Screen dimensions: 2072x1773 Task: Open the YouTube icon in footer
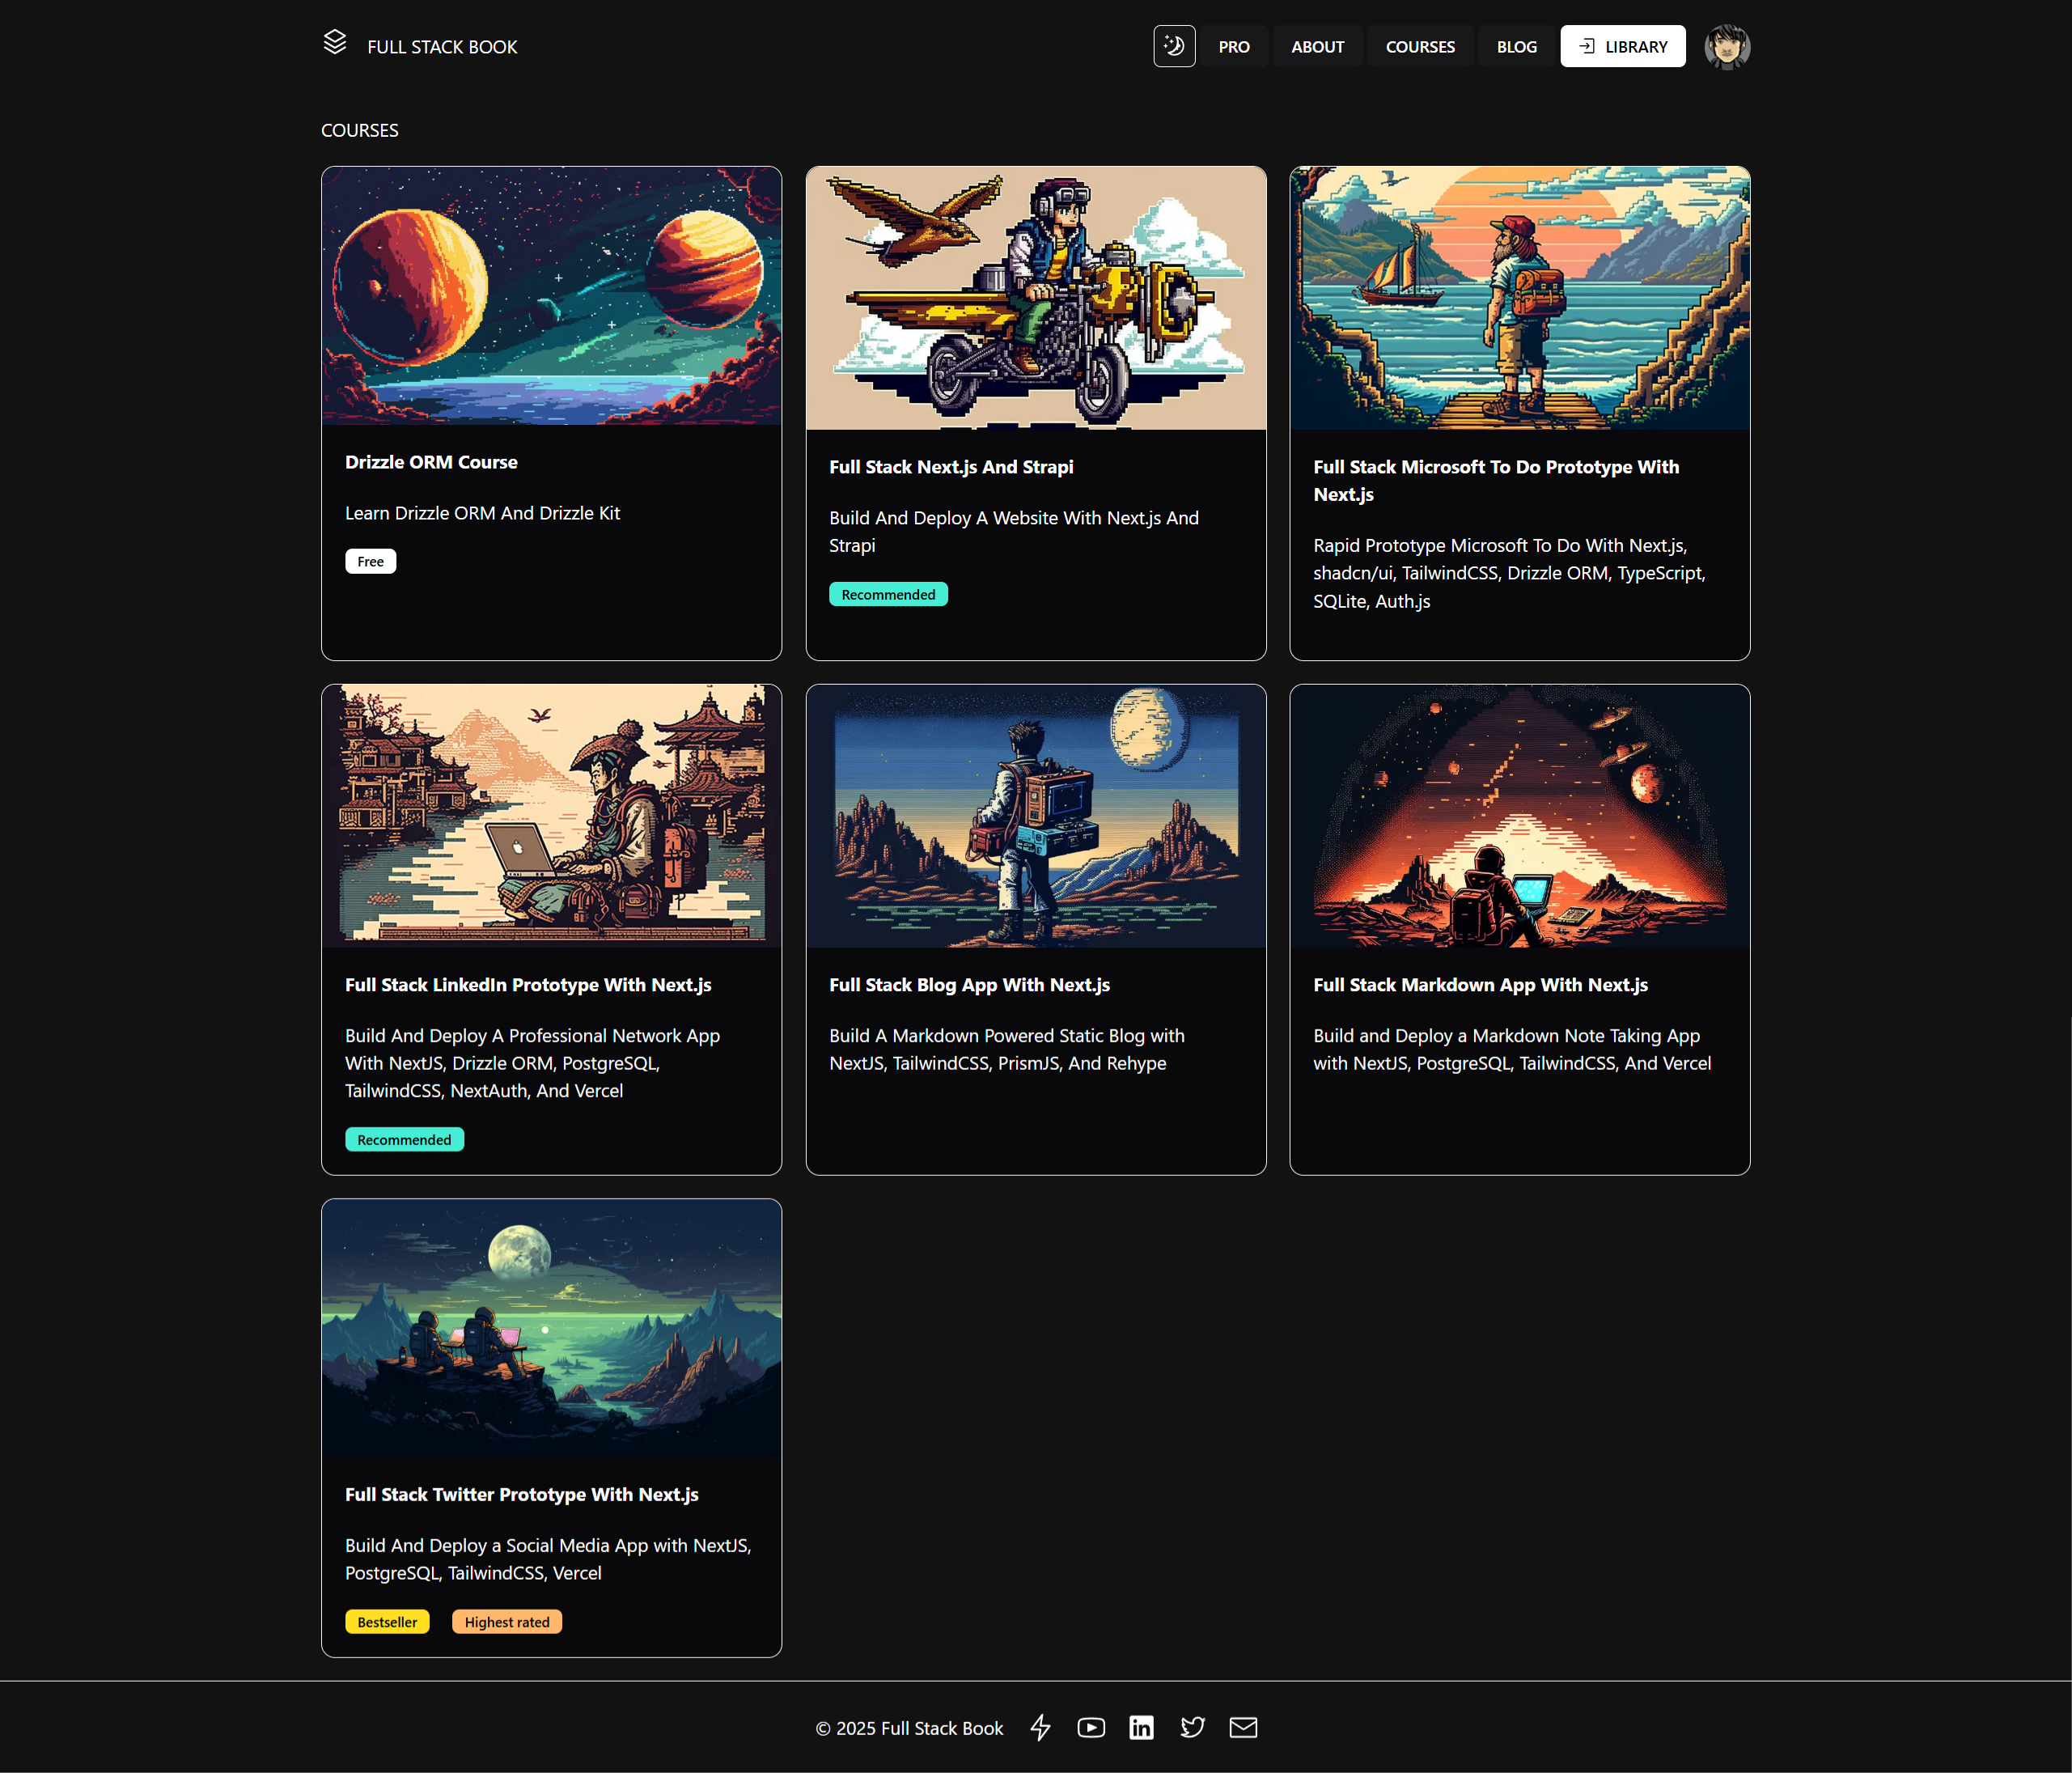1091,1728
